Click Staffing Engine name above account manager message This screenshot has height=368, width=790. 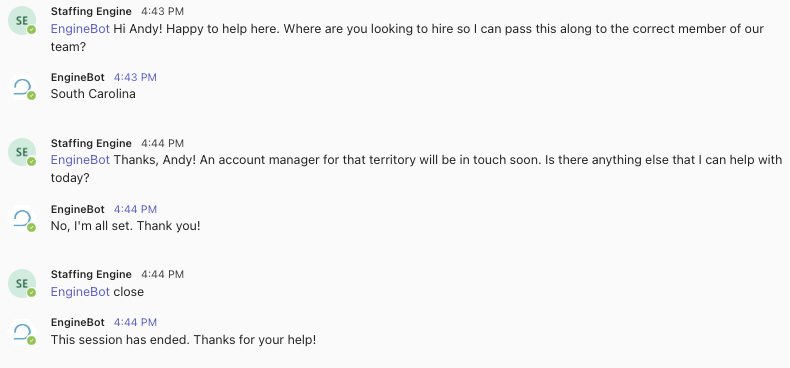click(91, 143)
